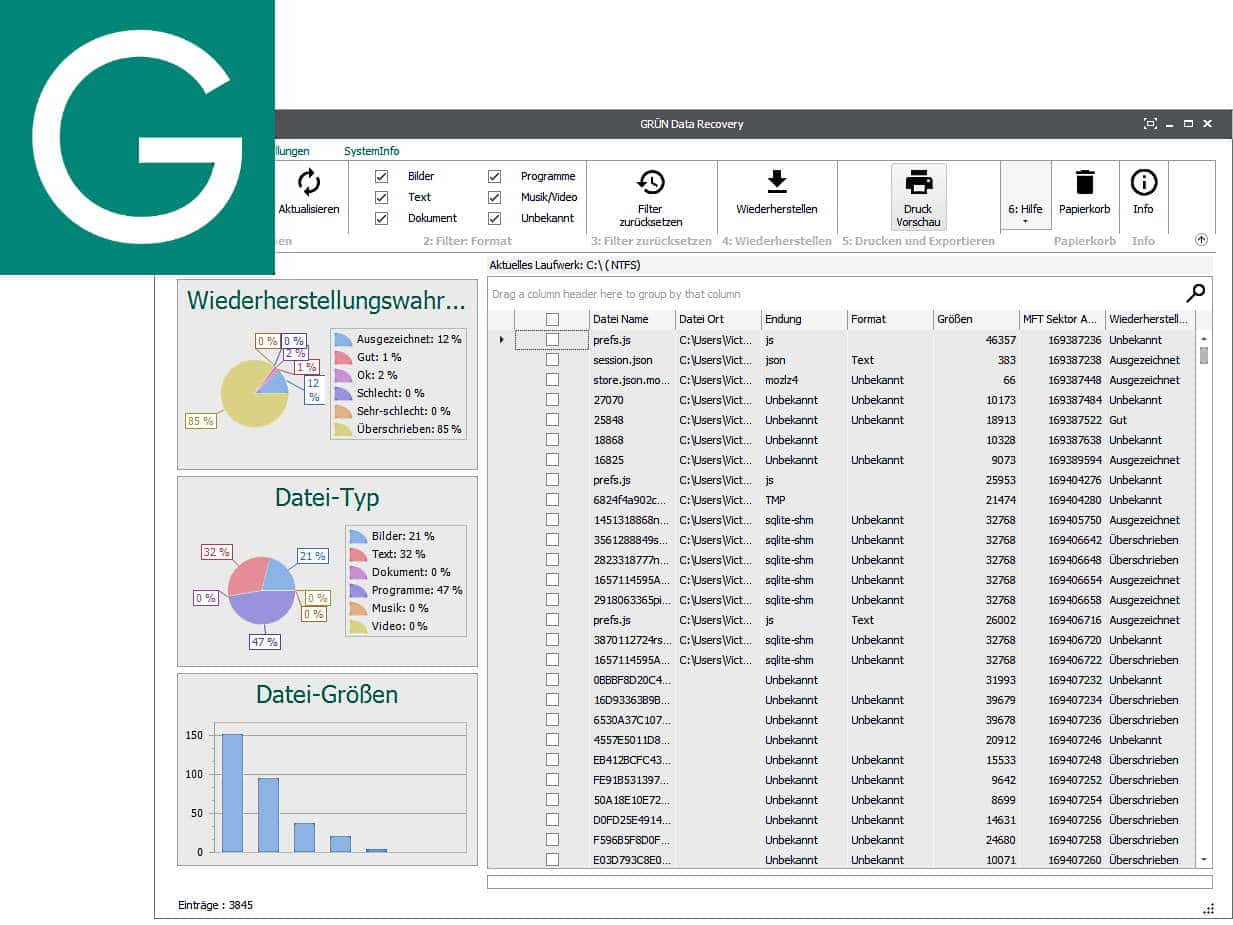This screenshot has width=1233, height=925.
Task: Open Druck Vorschau printer icon
Action: 918,183
